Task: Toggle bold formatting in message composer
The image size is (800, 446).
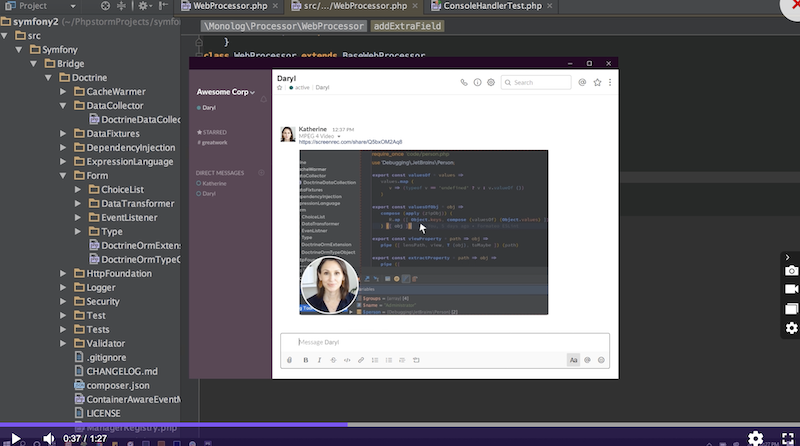Action: click(306, 360)
